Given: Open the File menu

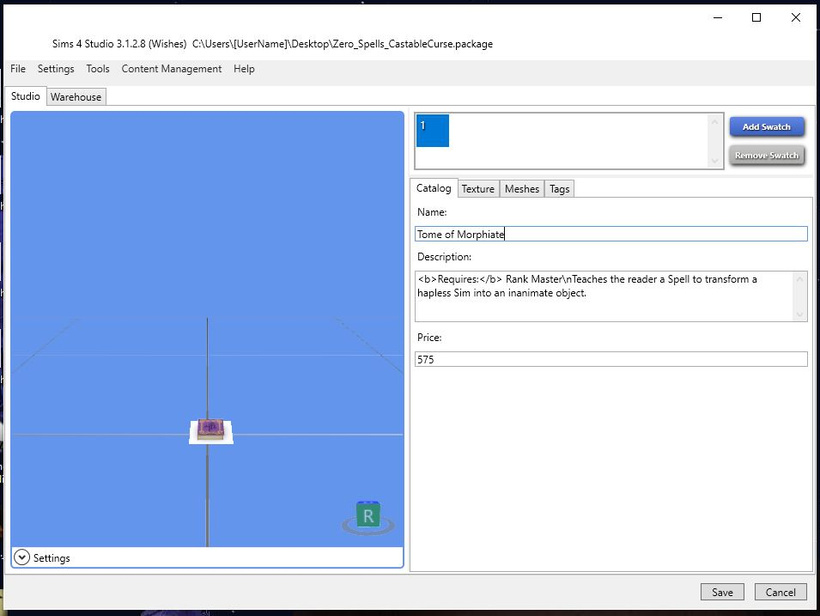Looking at the screenshot, I should coord(18,69).
